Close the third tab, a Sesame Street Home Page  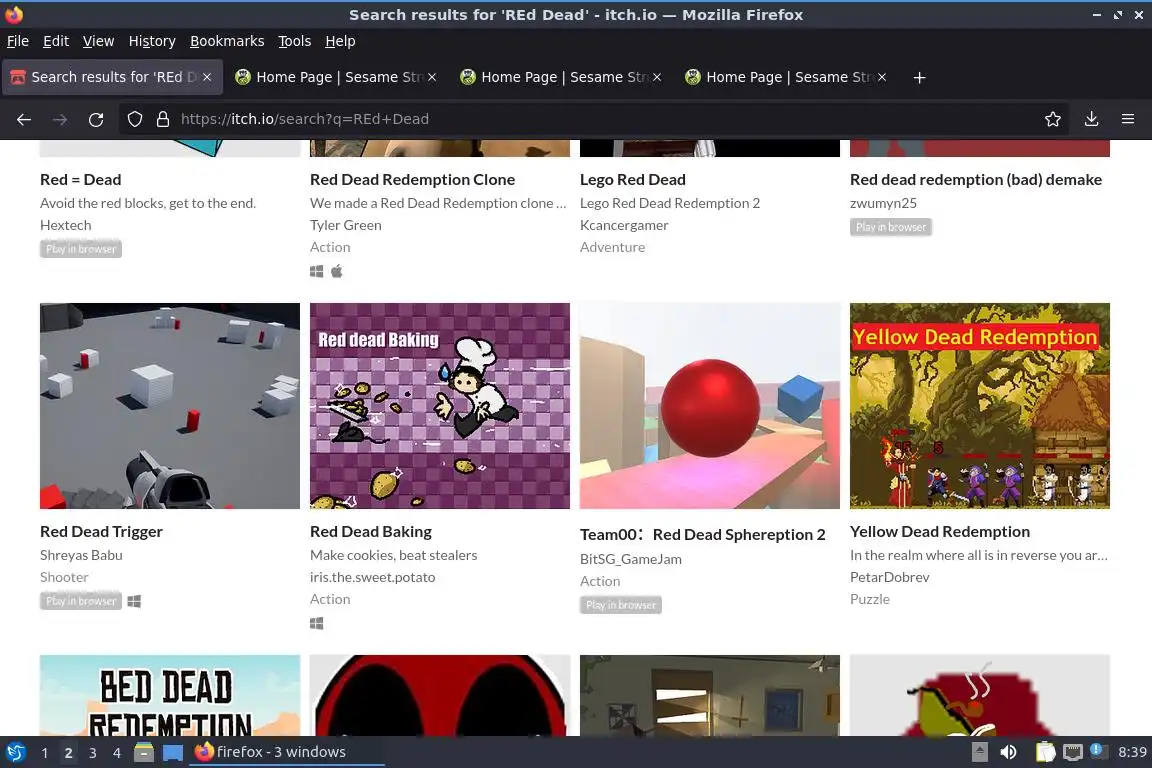pyautogui.click(x=657, y=77)
